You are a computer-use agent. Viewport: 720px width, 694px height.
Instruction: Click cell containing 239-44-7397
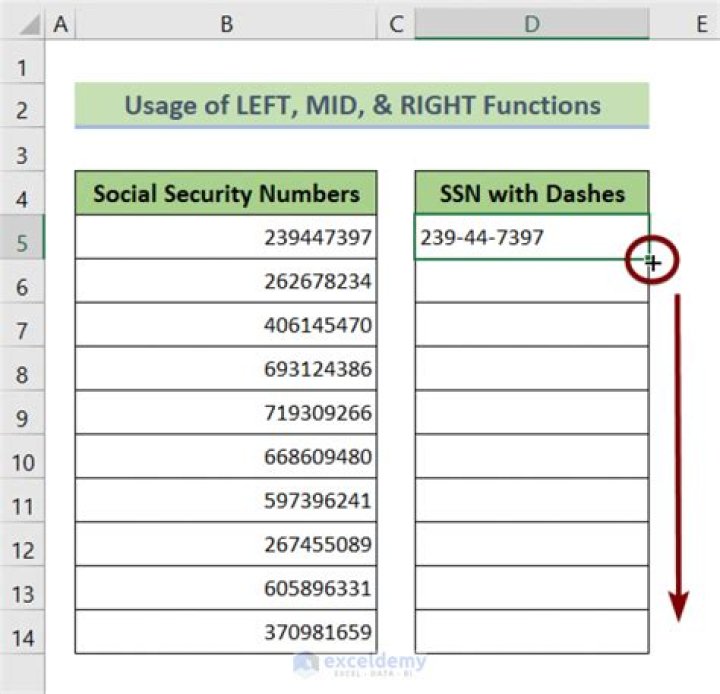tap(531, 238)
